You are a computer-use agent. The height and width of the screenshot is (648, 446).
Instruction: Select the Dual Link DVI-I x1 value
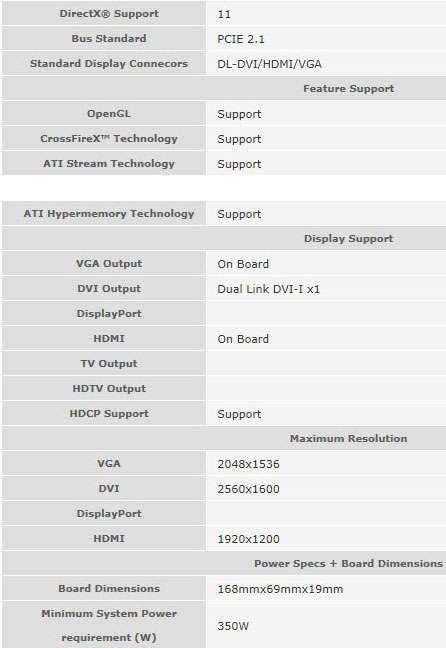269,289
